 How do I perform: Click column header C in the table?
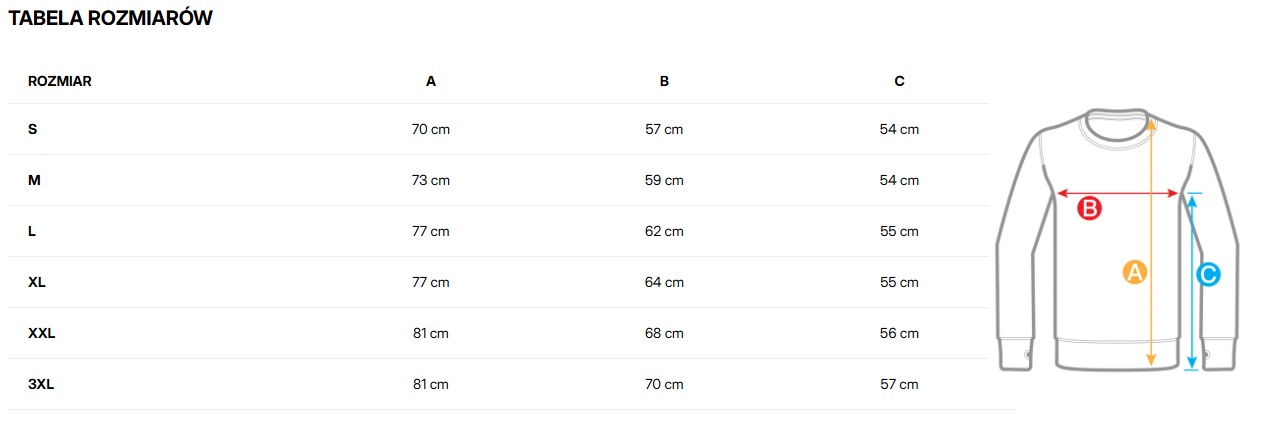coord(899,81)
